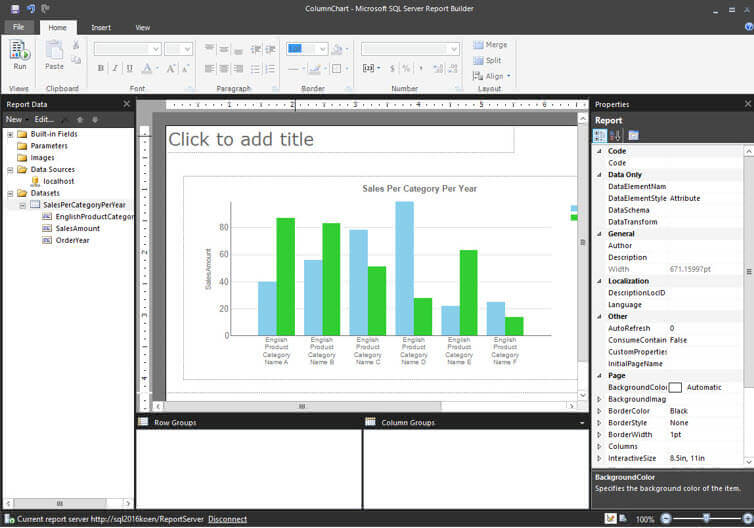Toggle Italic formatting

click(x=115, y=68)
